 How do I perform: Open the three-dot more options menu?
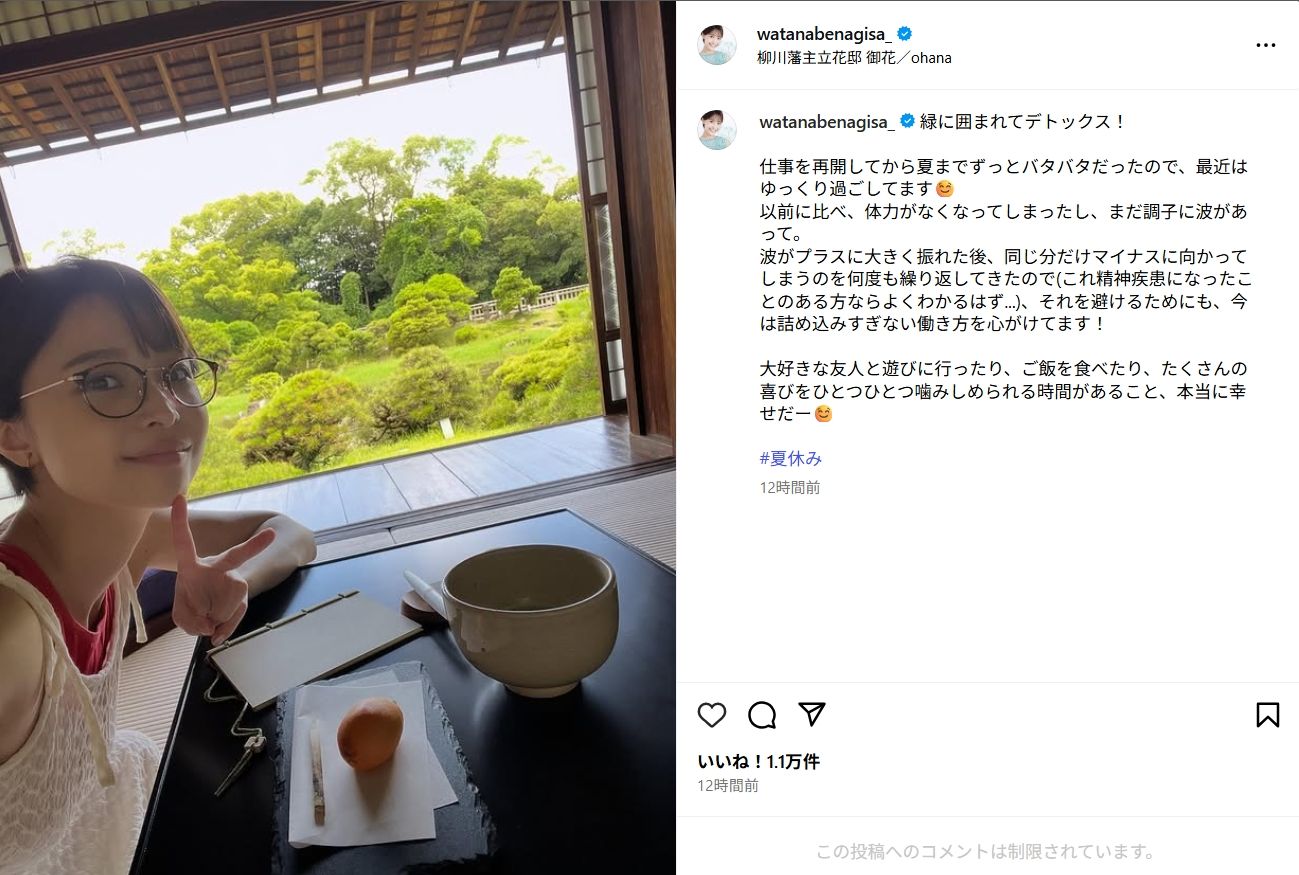pyautogui.click(x=1265, y=45)
